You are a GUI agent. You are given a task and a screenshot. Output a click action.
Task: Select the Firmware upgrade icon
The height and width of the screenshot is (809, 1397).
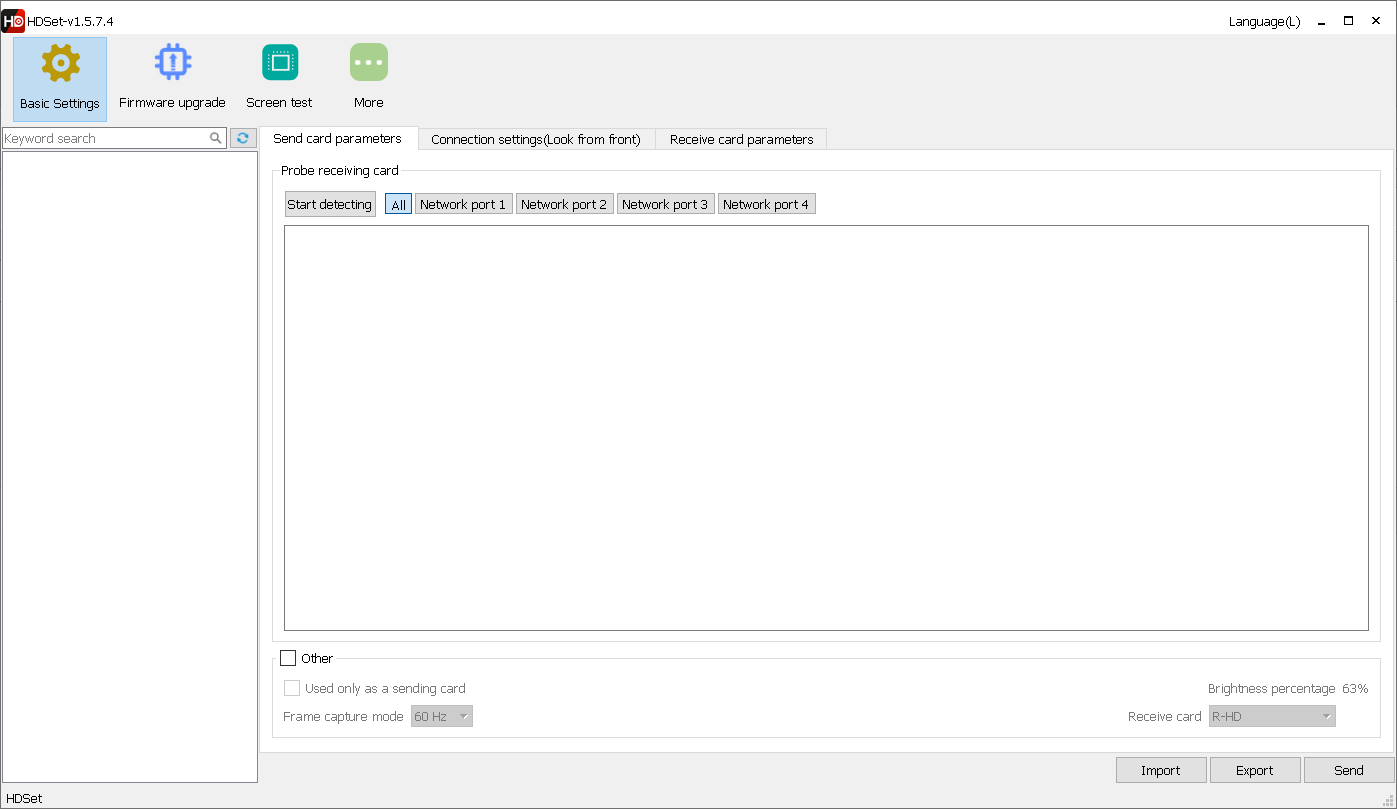coord(171,75)
